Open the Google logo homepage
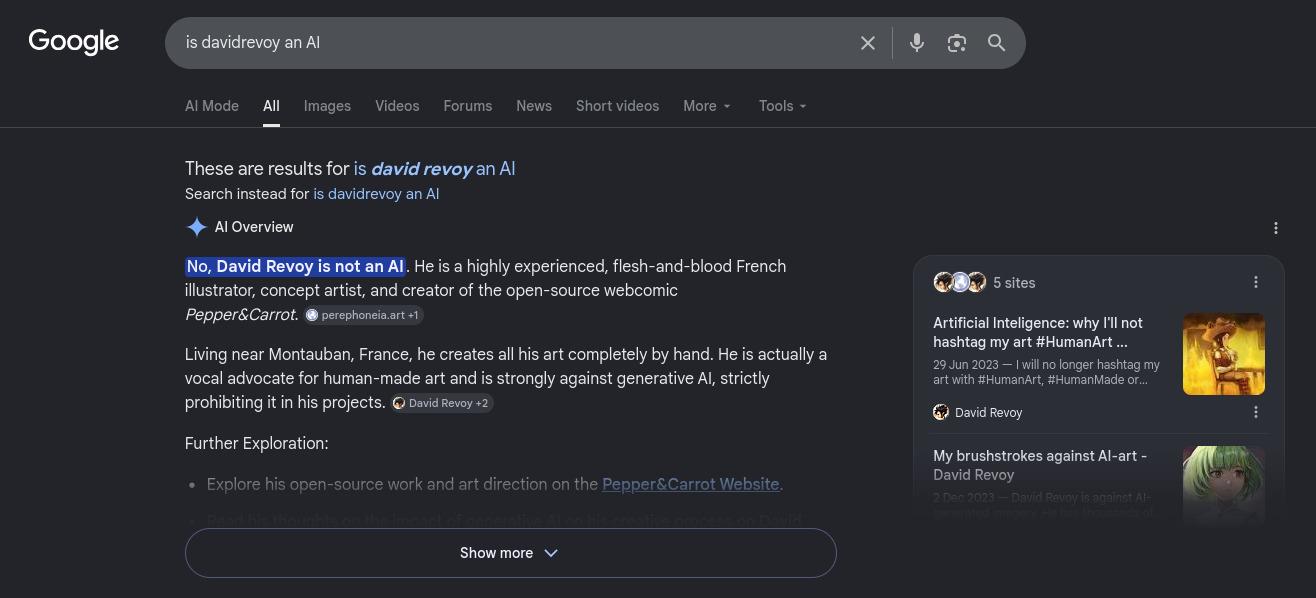 pos(74,42)
